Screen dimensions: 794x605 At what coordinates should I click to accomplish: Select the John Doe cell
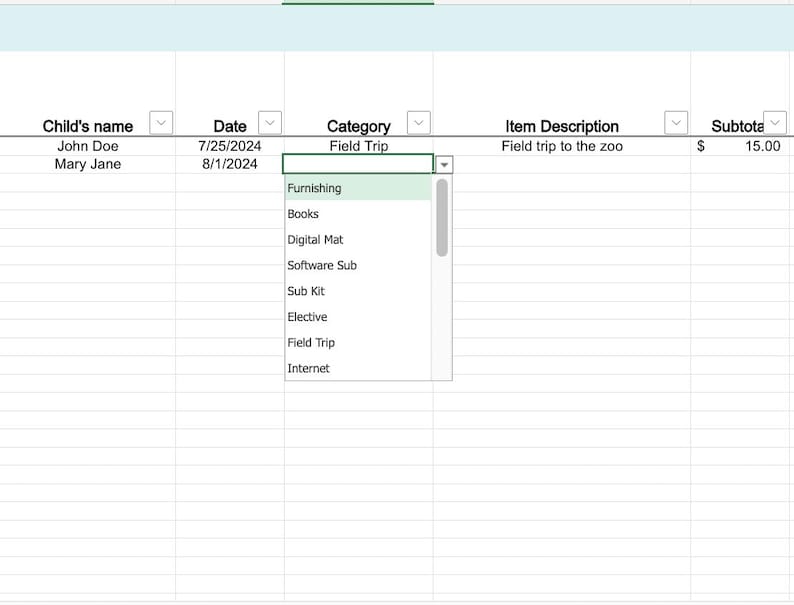(88, 146)
